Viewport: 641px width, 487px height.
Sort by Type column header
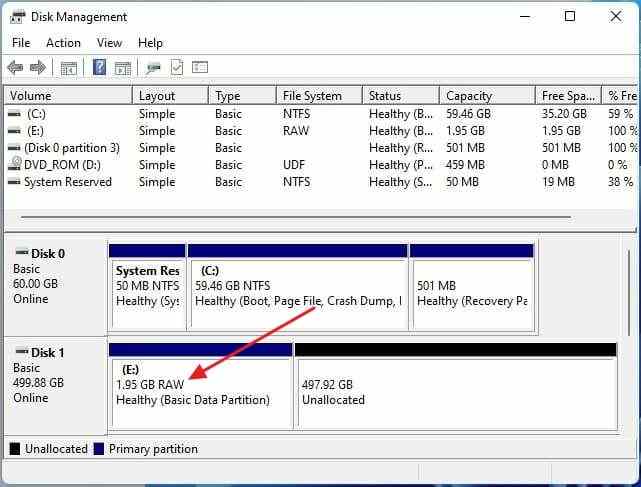242,96
